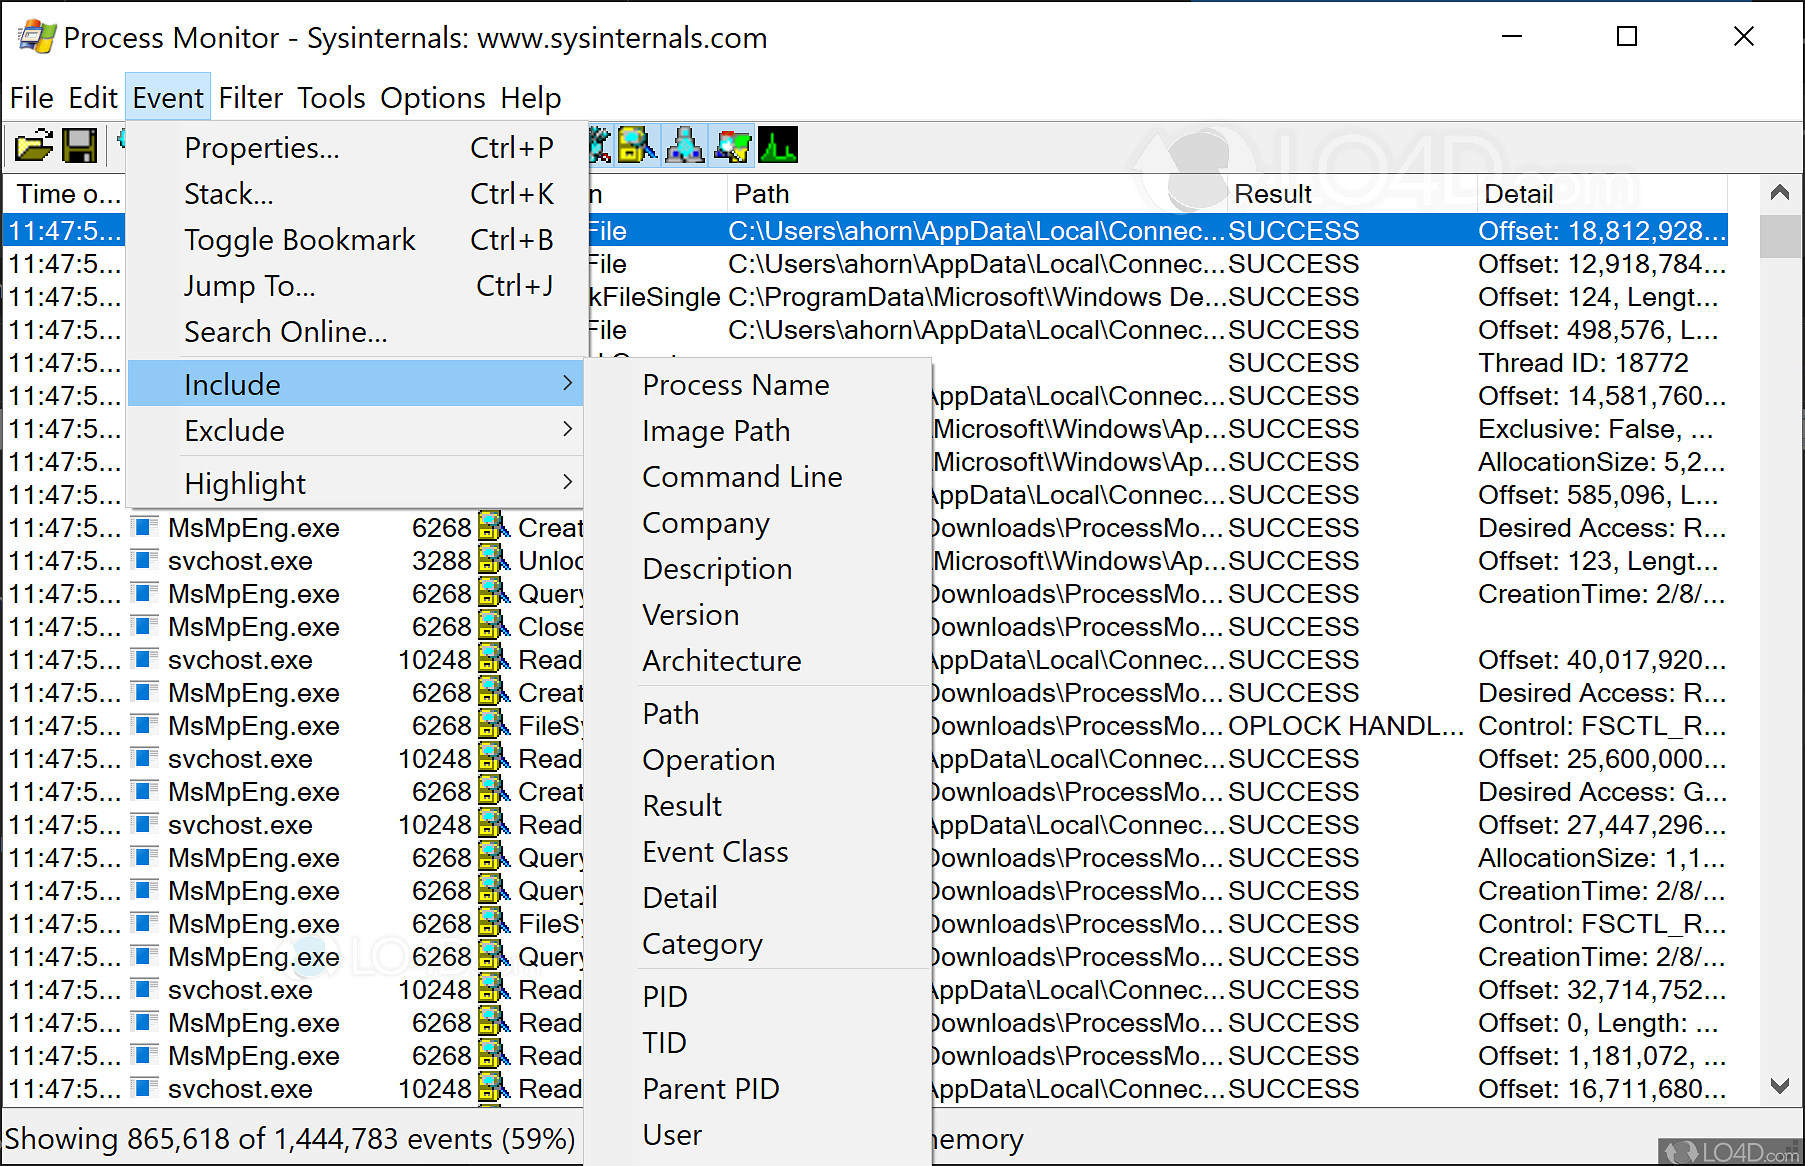Viewport: 1805px width, 1166px height.
Task: Select the C:\ProgramData\Microsoft\Windows De... path cell
Action: (976, 297)
